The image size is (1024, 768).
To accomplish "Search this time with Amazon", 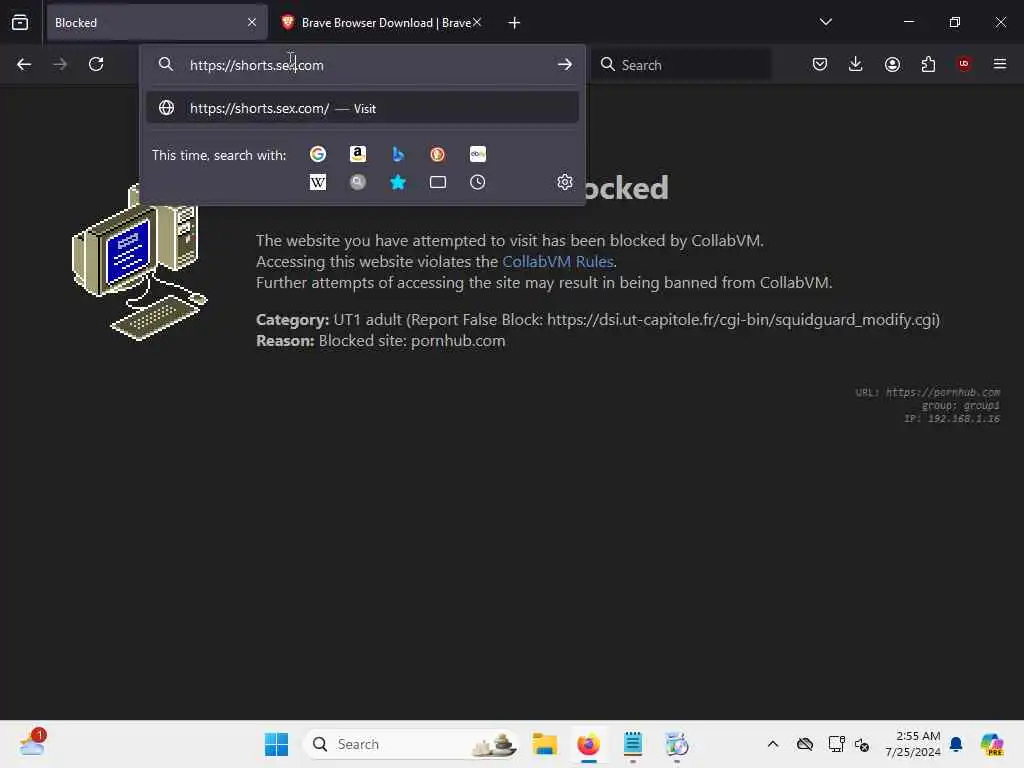I will [x=358, y=154].
